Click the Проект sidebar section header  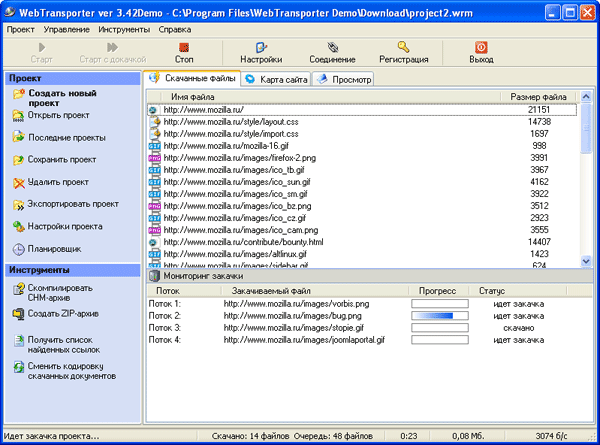click(73, 78)
